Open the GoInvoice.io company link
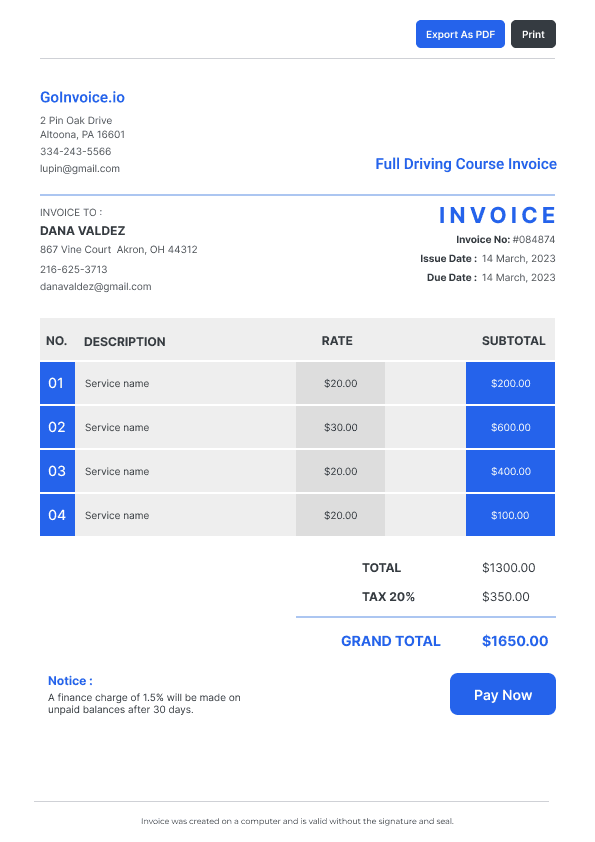 pyautogui.click(x=82, y=97)
